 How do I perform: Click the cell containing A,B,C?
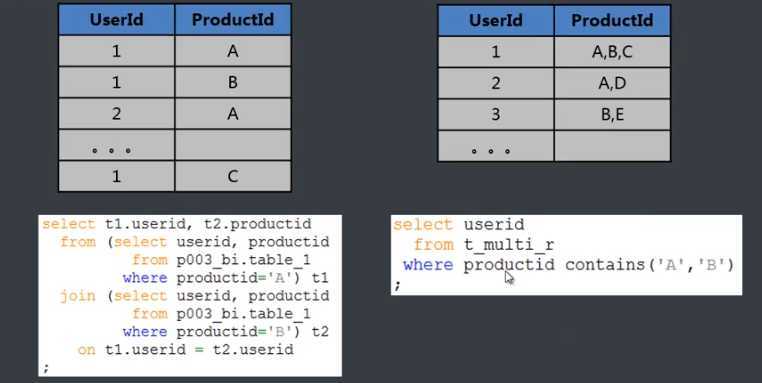[x=612, y=52]
